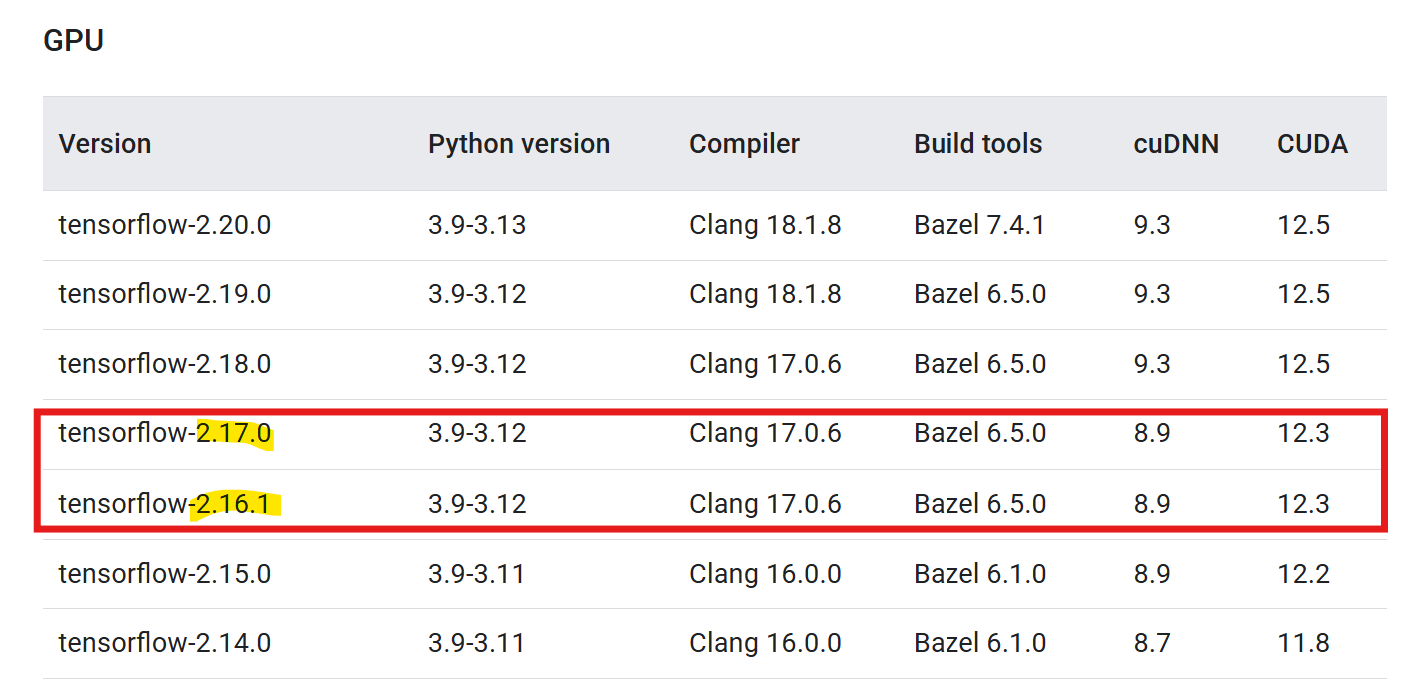This screenshot has height=680, width=1426.
Task: Select the tensorflow-2.18.0 version cell
Action: pyautogui.click(x=164, y=364)
